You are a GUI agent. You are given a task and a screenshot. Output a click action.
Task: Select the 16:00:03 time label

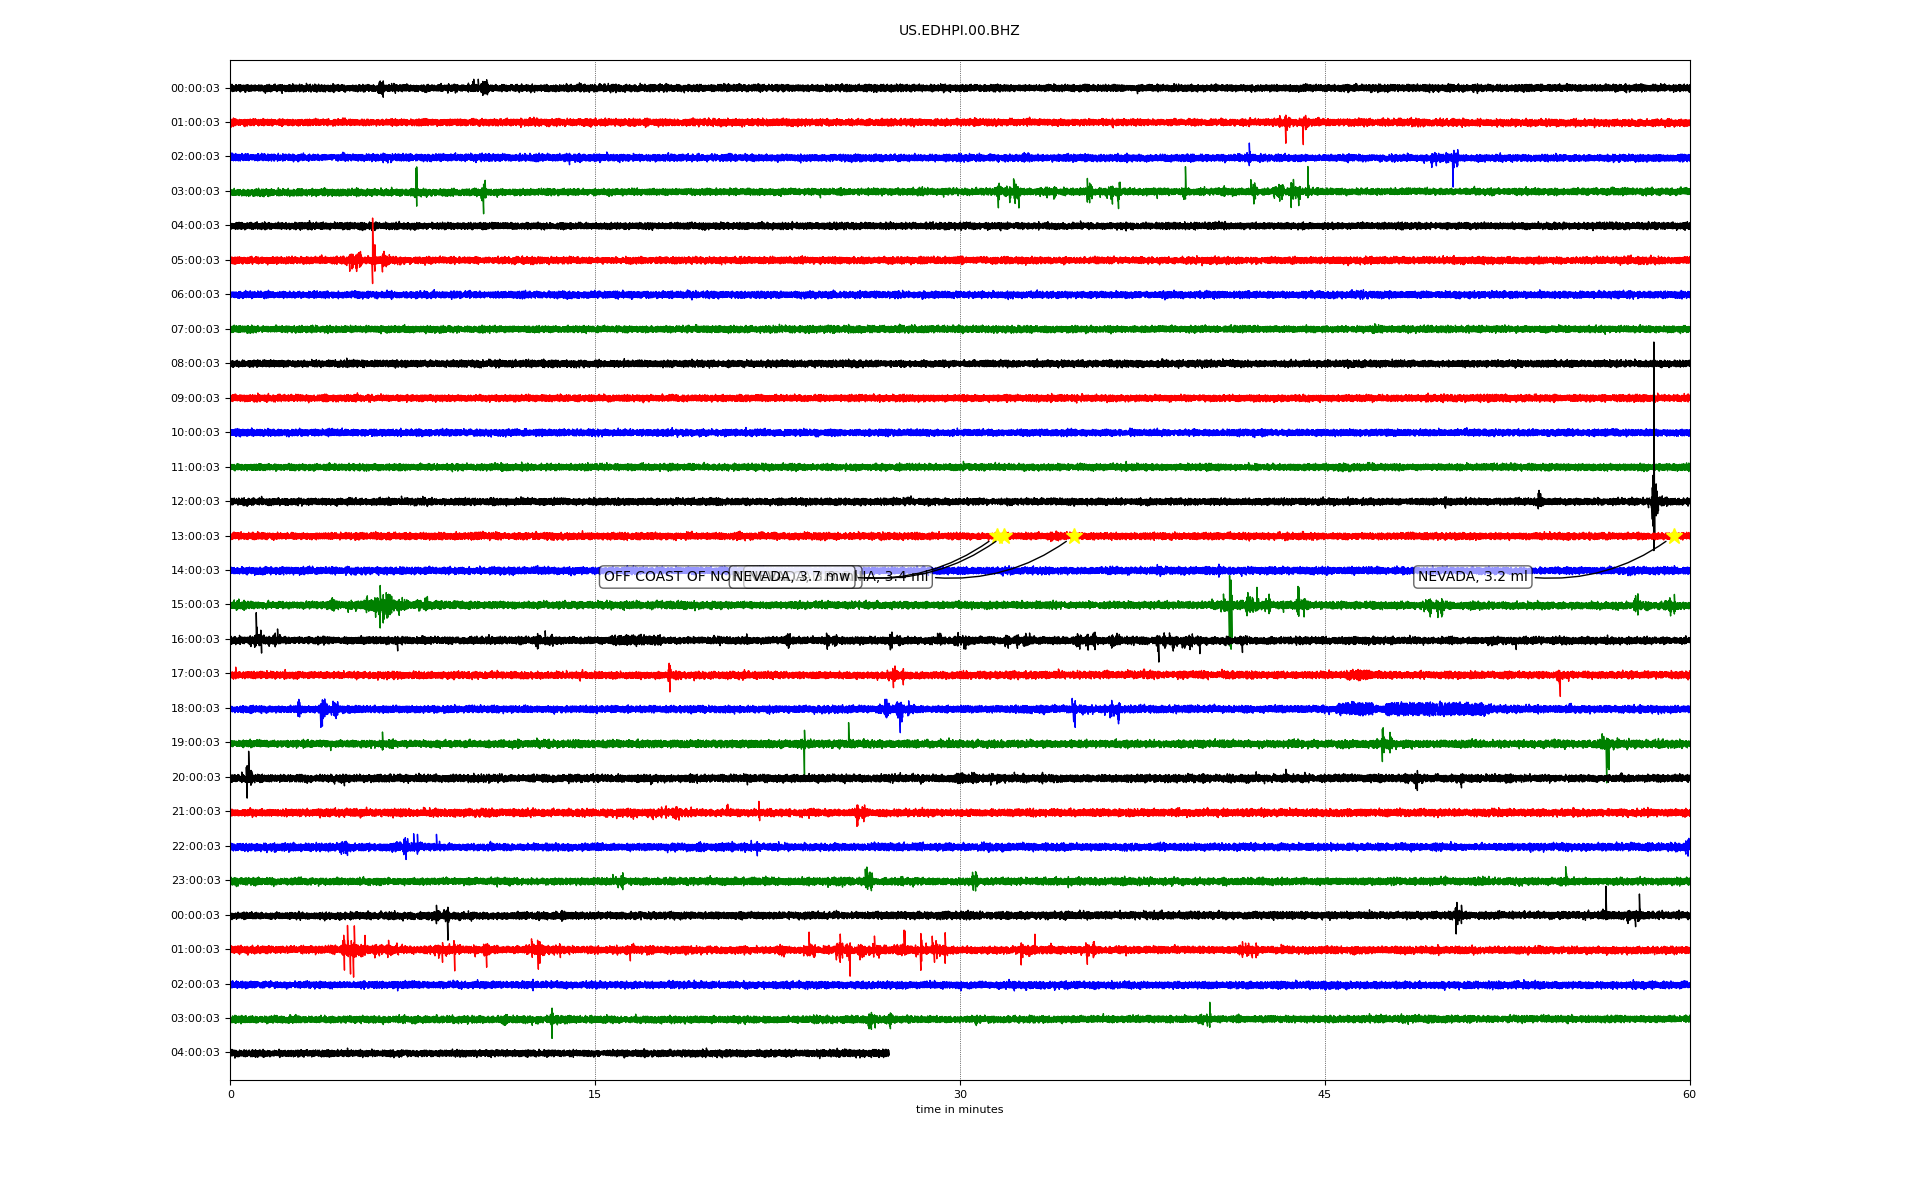pyautogui.click(x=195, y=640)
